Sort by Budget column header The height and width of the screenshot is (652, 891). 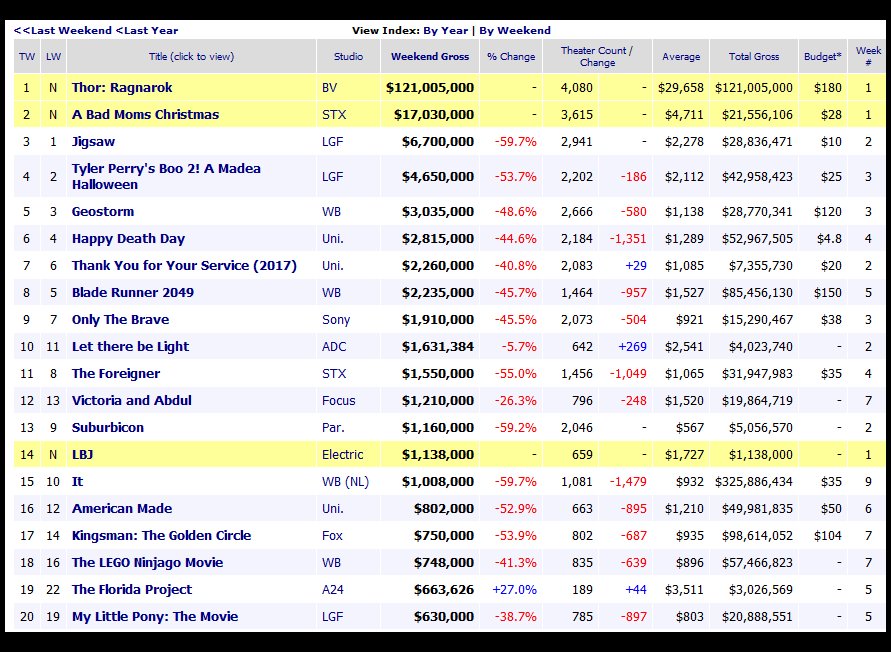click(823, 56)
